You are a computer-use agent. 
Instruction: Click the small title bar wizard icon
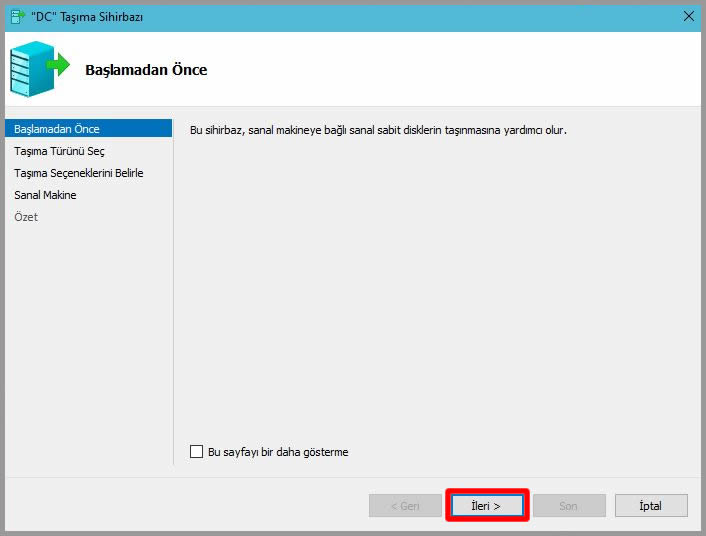[x=16, y=16]
